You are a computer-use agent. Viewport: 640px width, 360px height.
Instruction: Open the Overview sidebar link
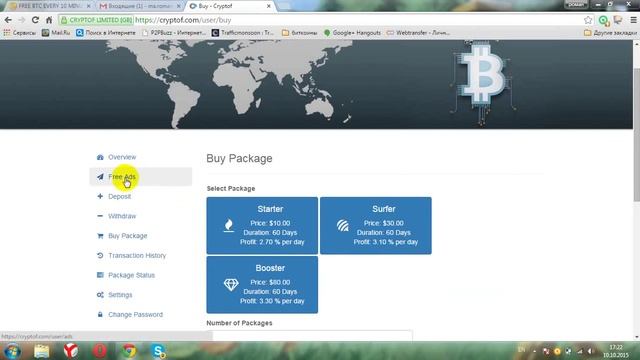[x=122, y=157]
